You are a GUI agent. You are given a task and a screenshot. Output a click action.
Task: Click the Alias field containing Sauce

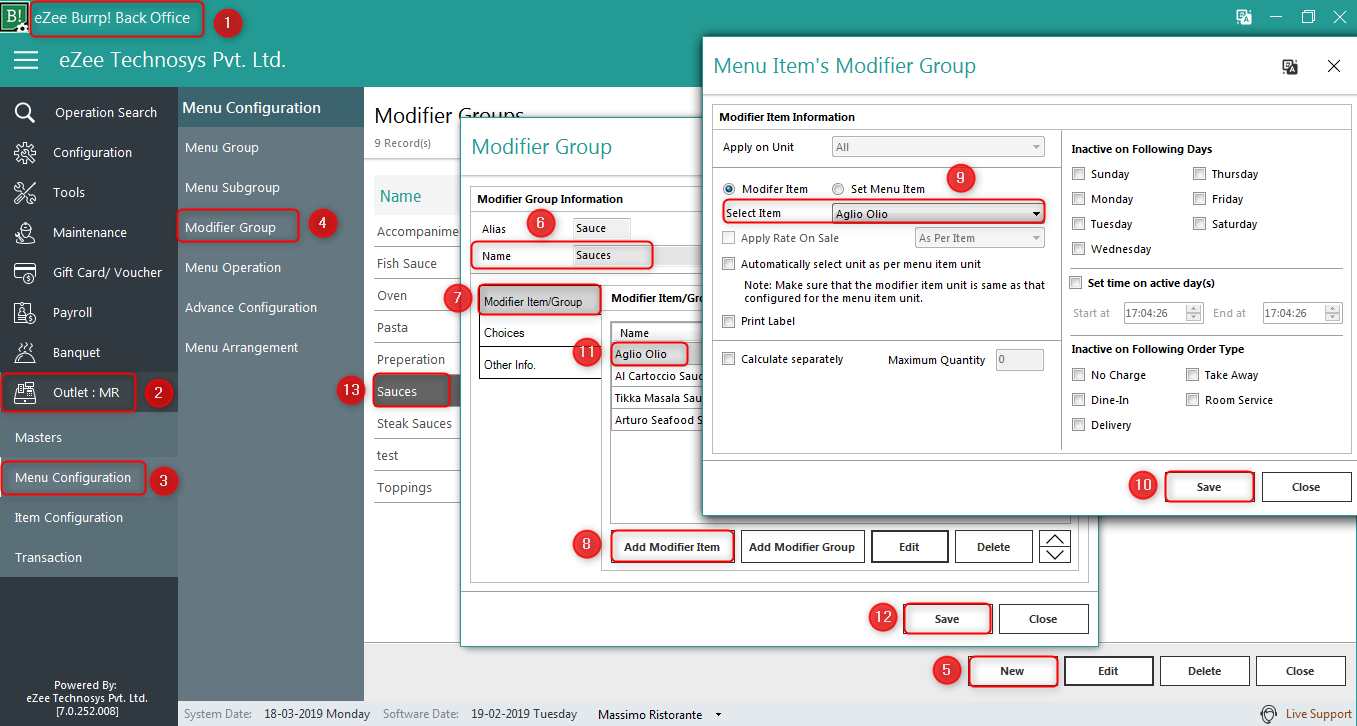[x=601, y=228]
